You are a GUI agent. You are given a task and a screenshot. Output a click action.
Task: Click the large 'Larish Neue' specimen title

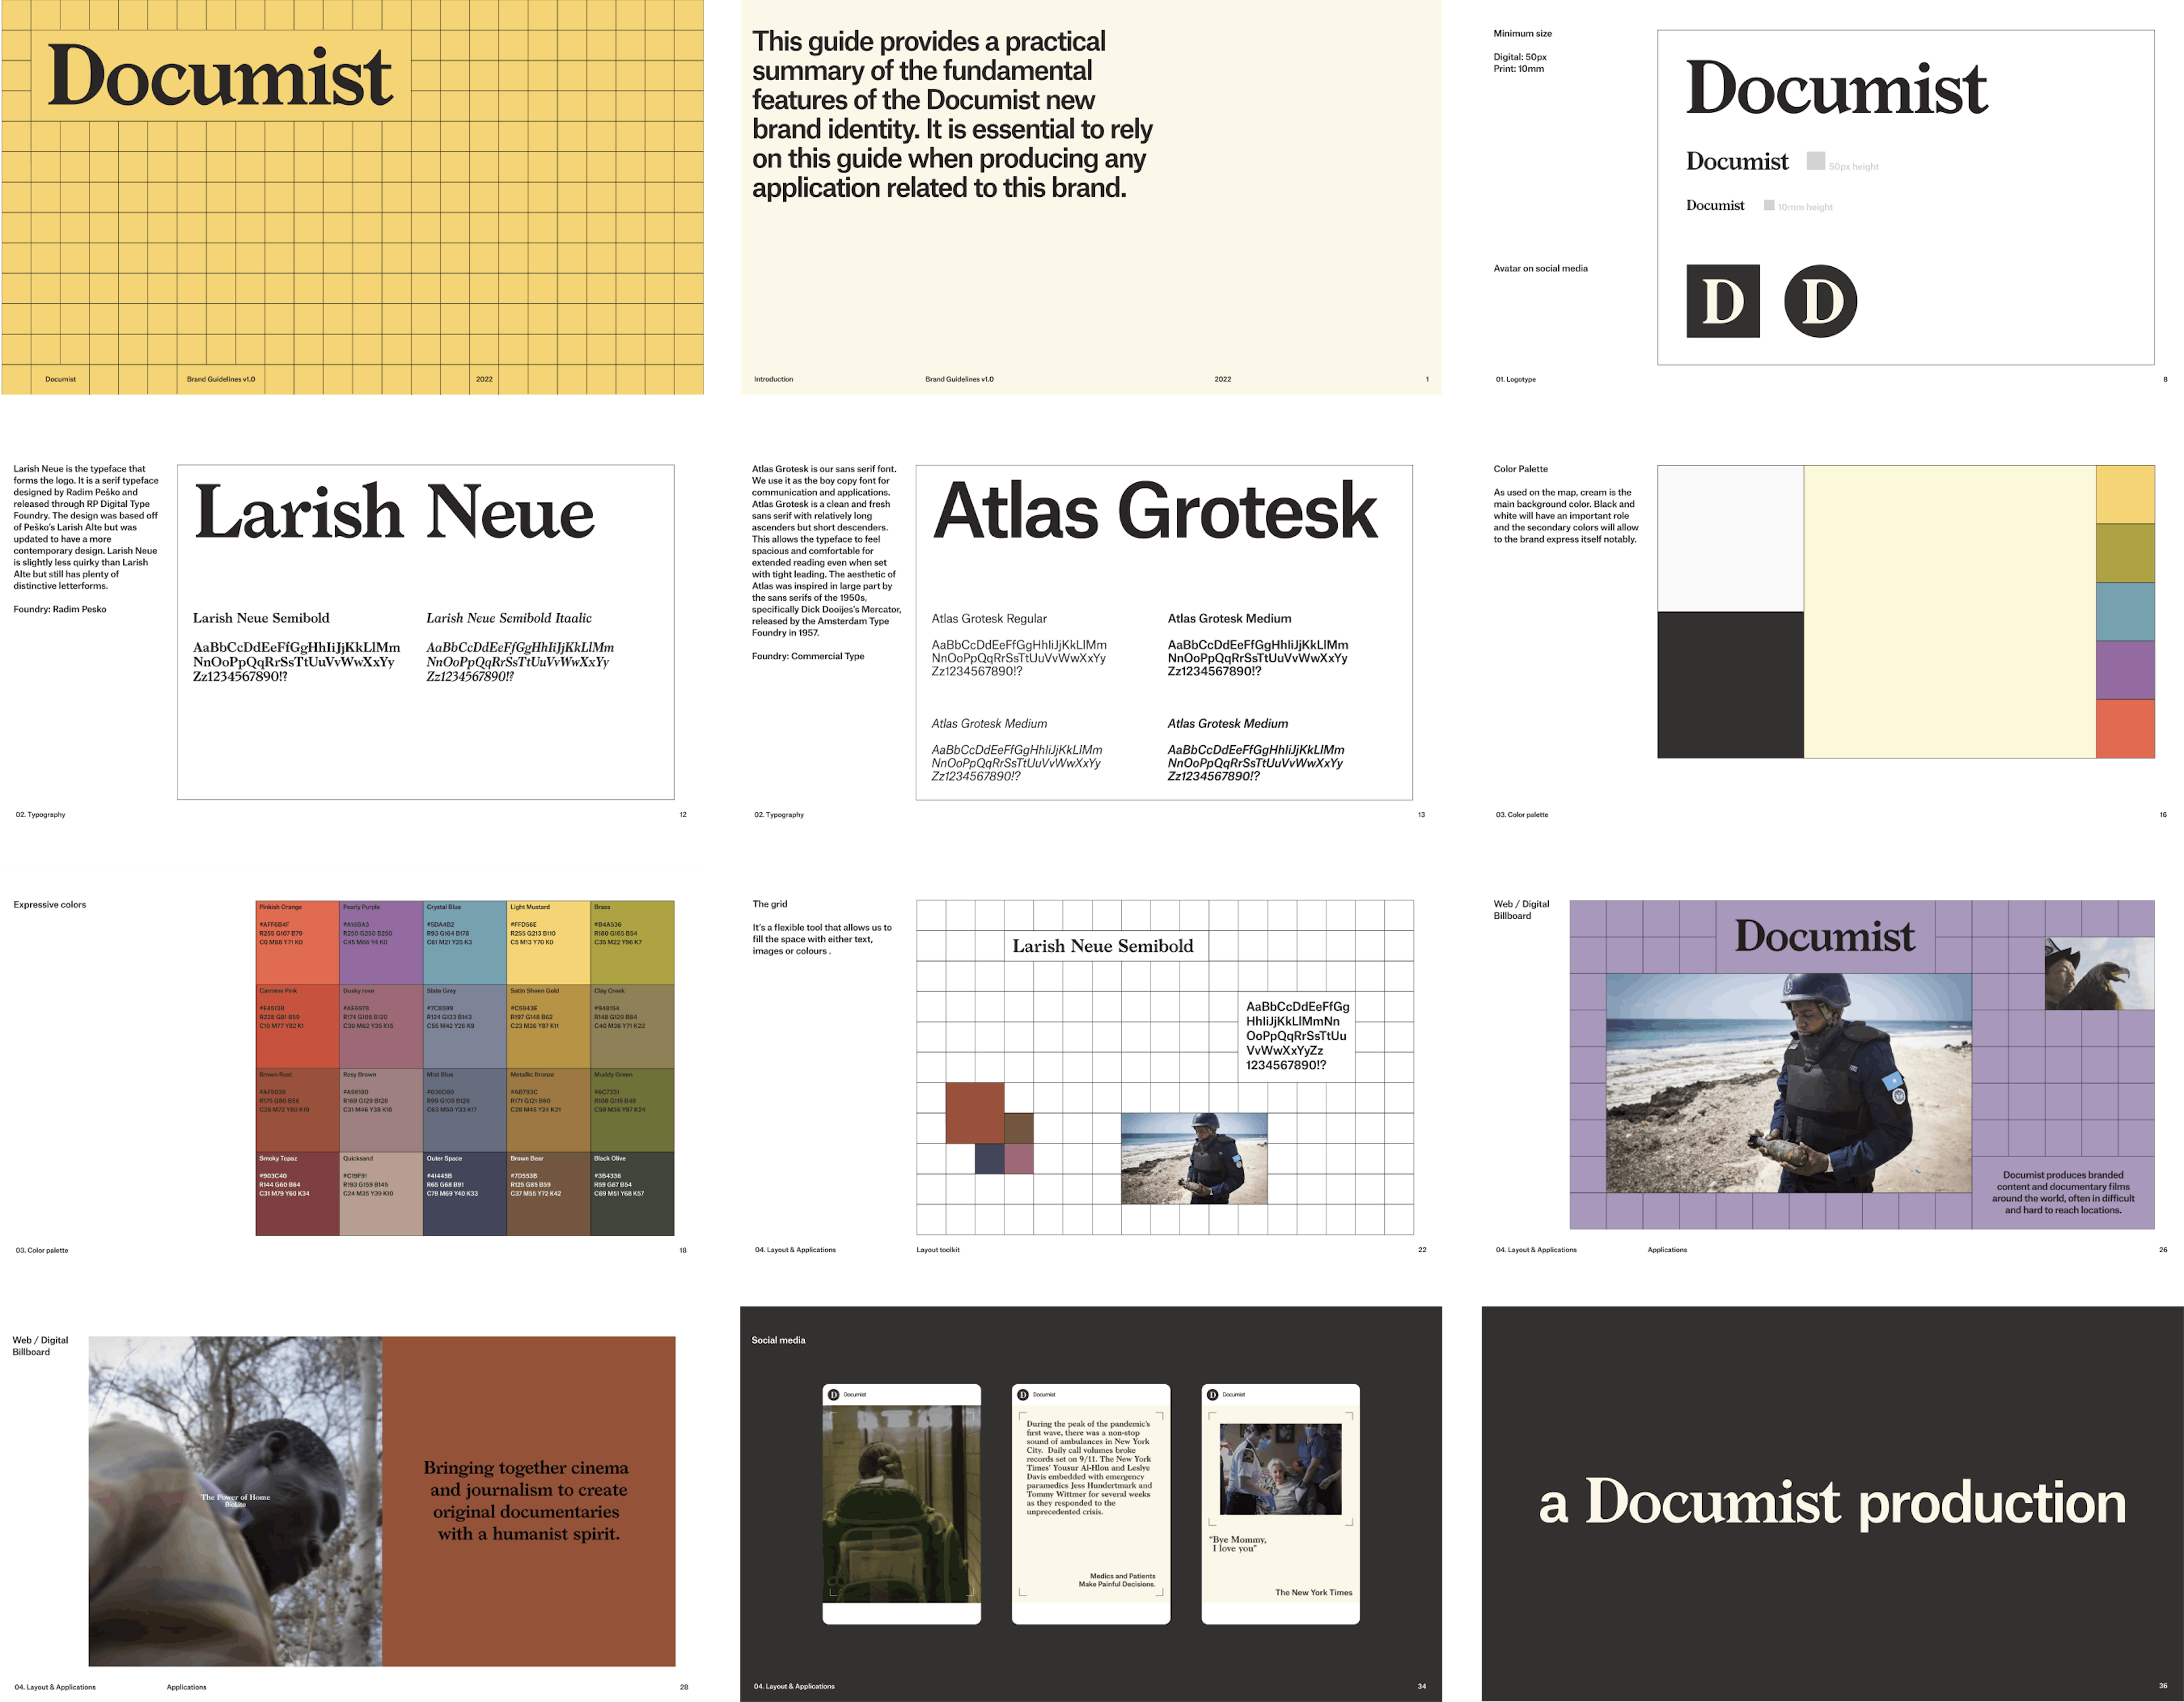click(x=394, y=512)
